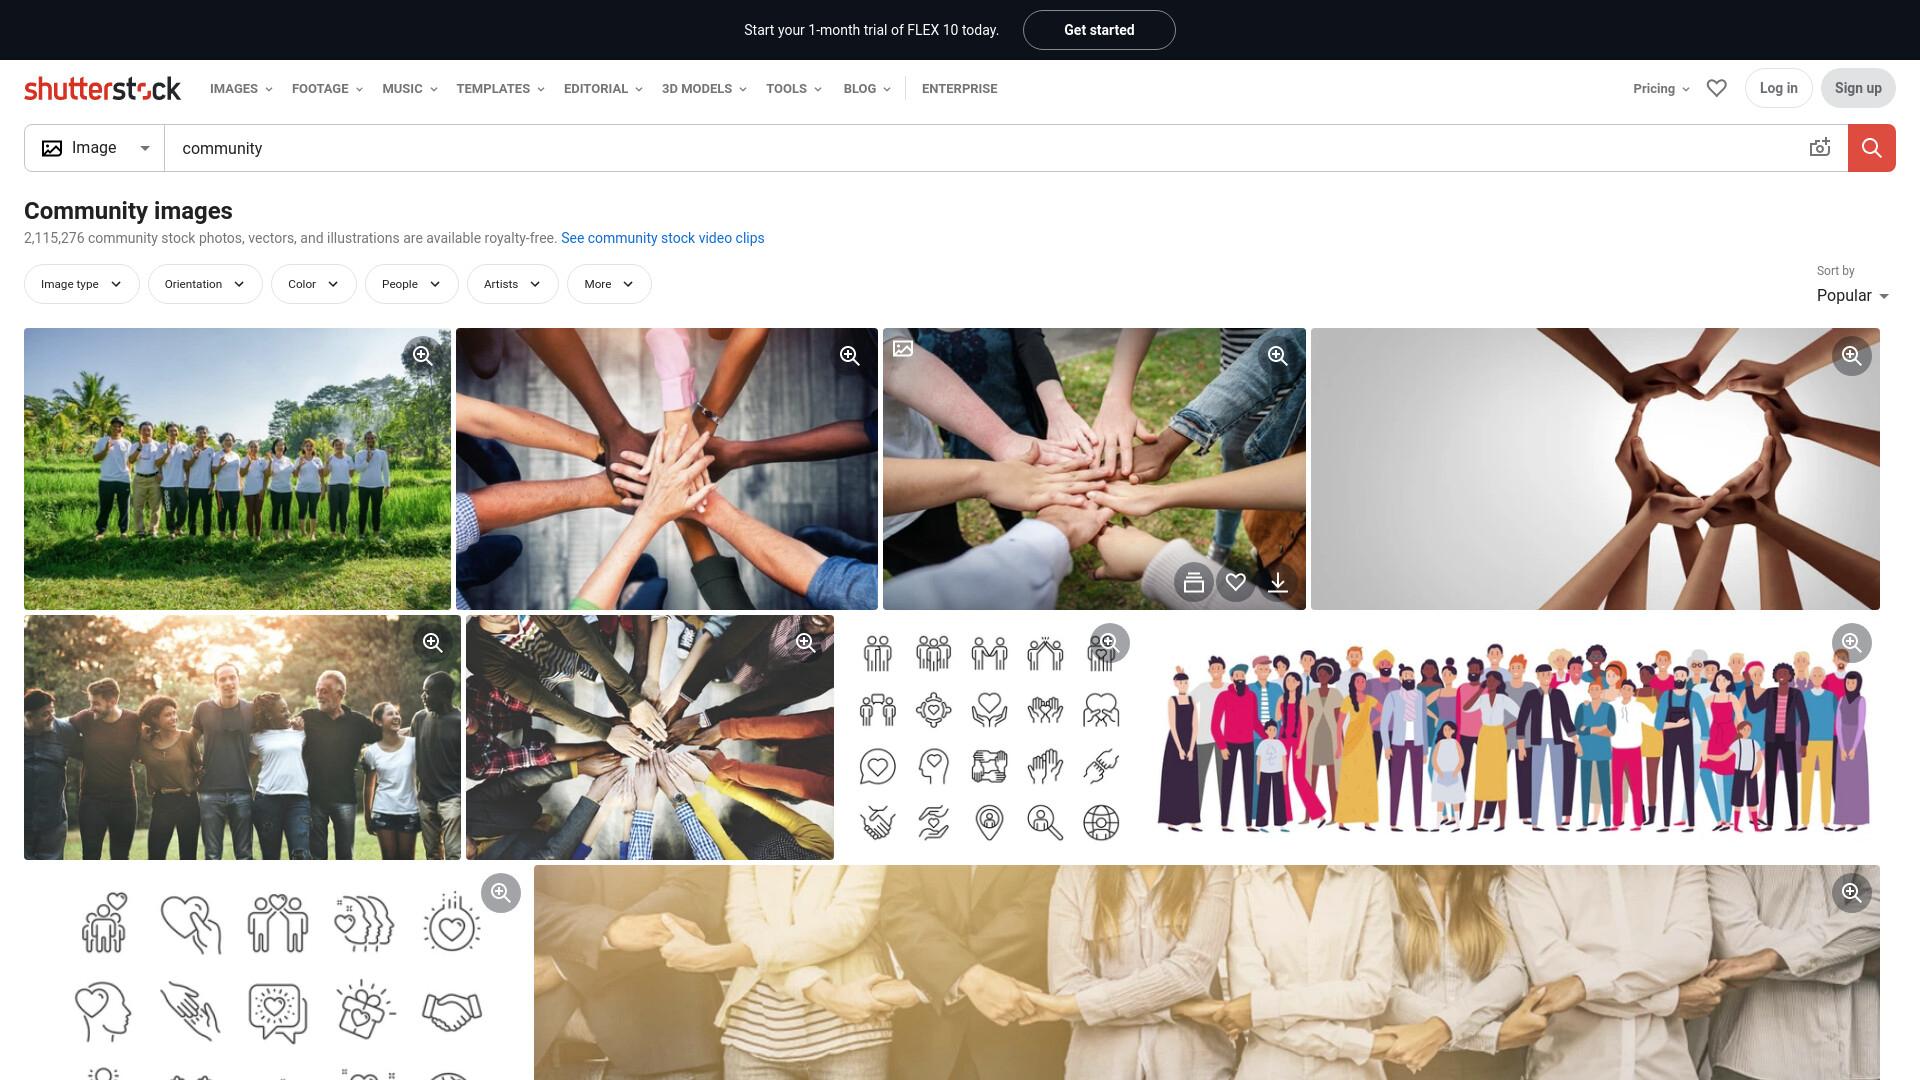This screenshot has height=1080, width=1920.
Task: Open the FOOTAGE menu
Action: tap(327, 88)
